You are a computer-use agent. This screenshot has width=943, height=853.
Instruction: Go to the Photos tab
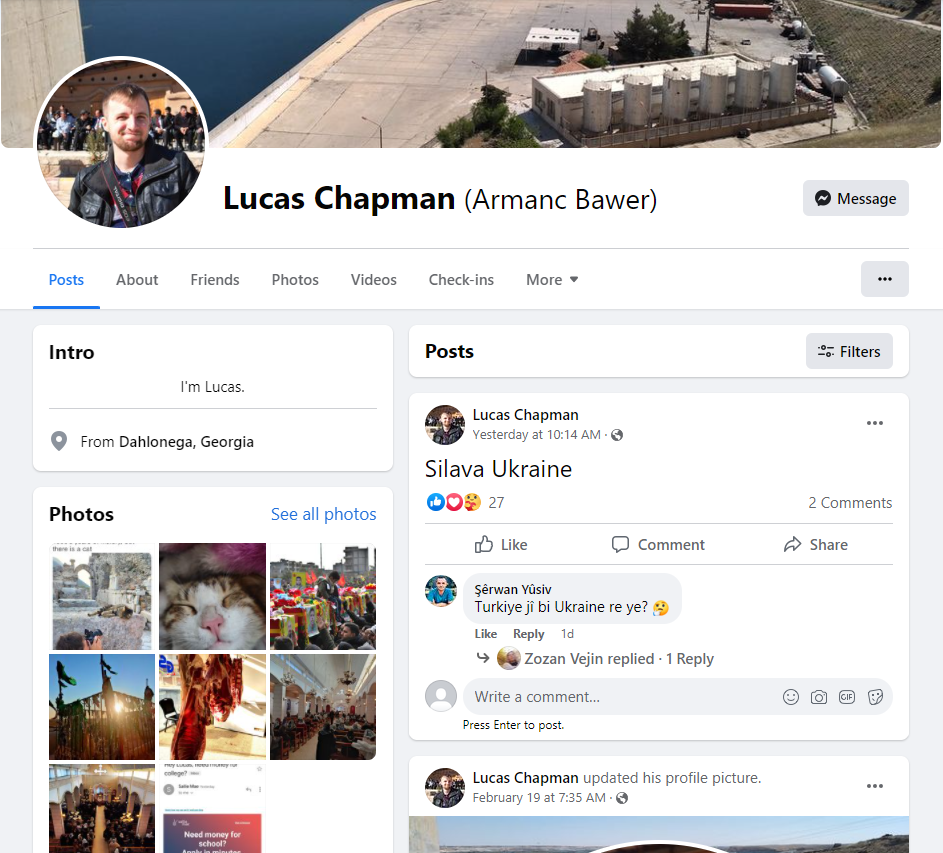295,280
